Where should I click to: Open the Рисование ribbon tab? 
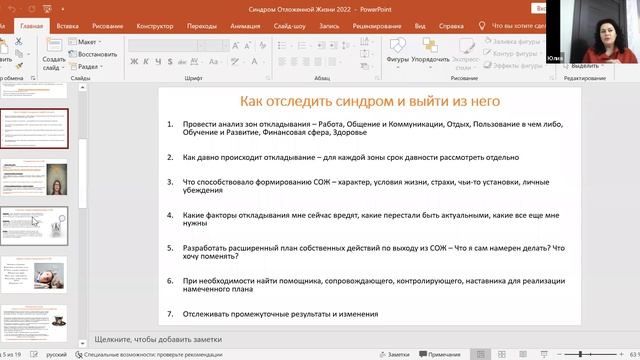point(107,26)
